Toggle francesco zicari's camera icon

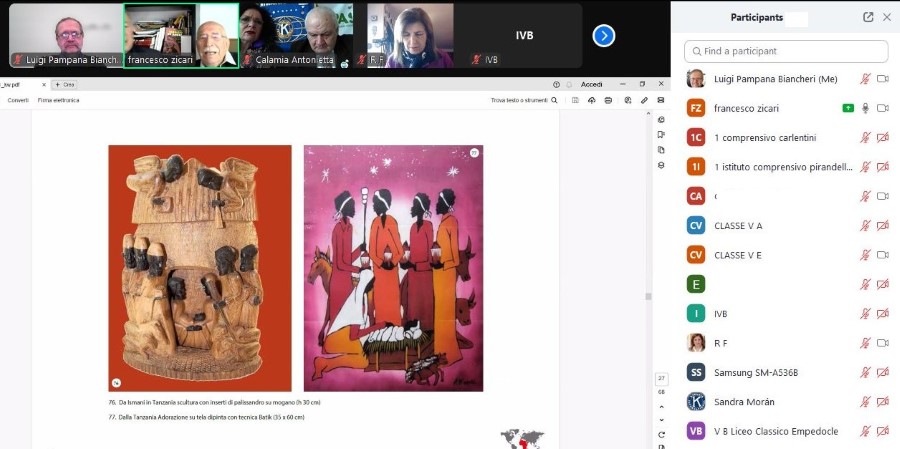[883, 108]
